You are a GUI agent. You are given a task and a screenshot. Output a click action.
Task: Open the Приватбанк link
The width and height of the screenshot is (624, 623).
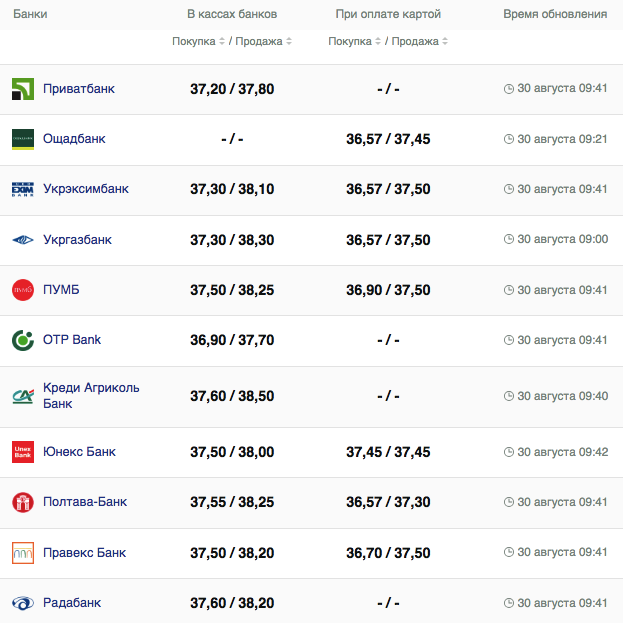pyautogui.click(x=79, y=89)
